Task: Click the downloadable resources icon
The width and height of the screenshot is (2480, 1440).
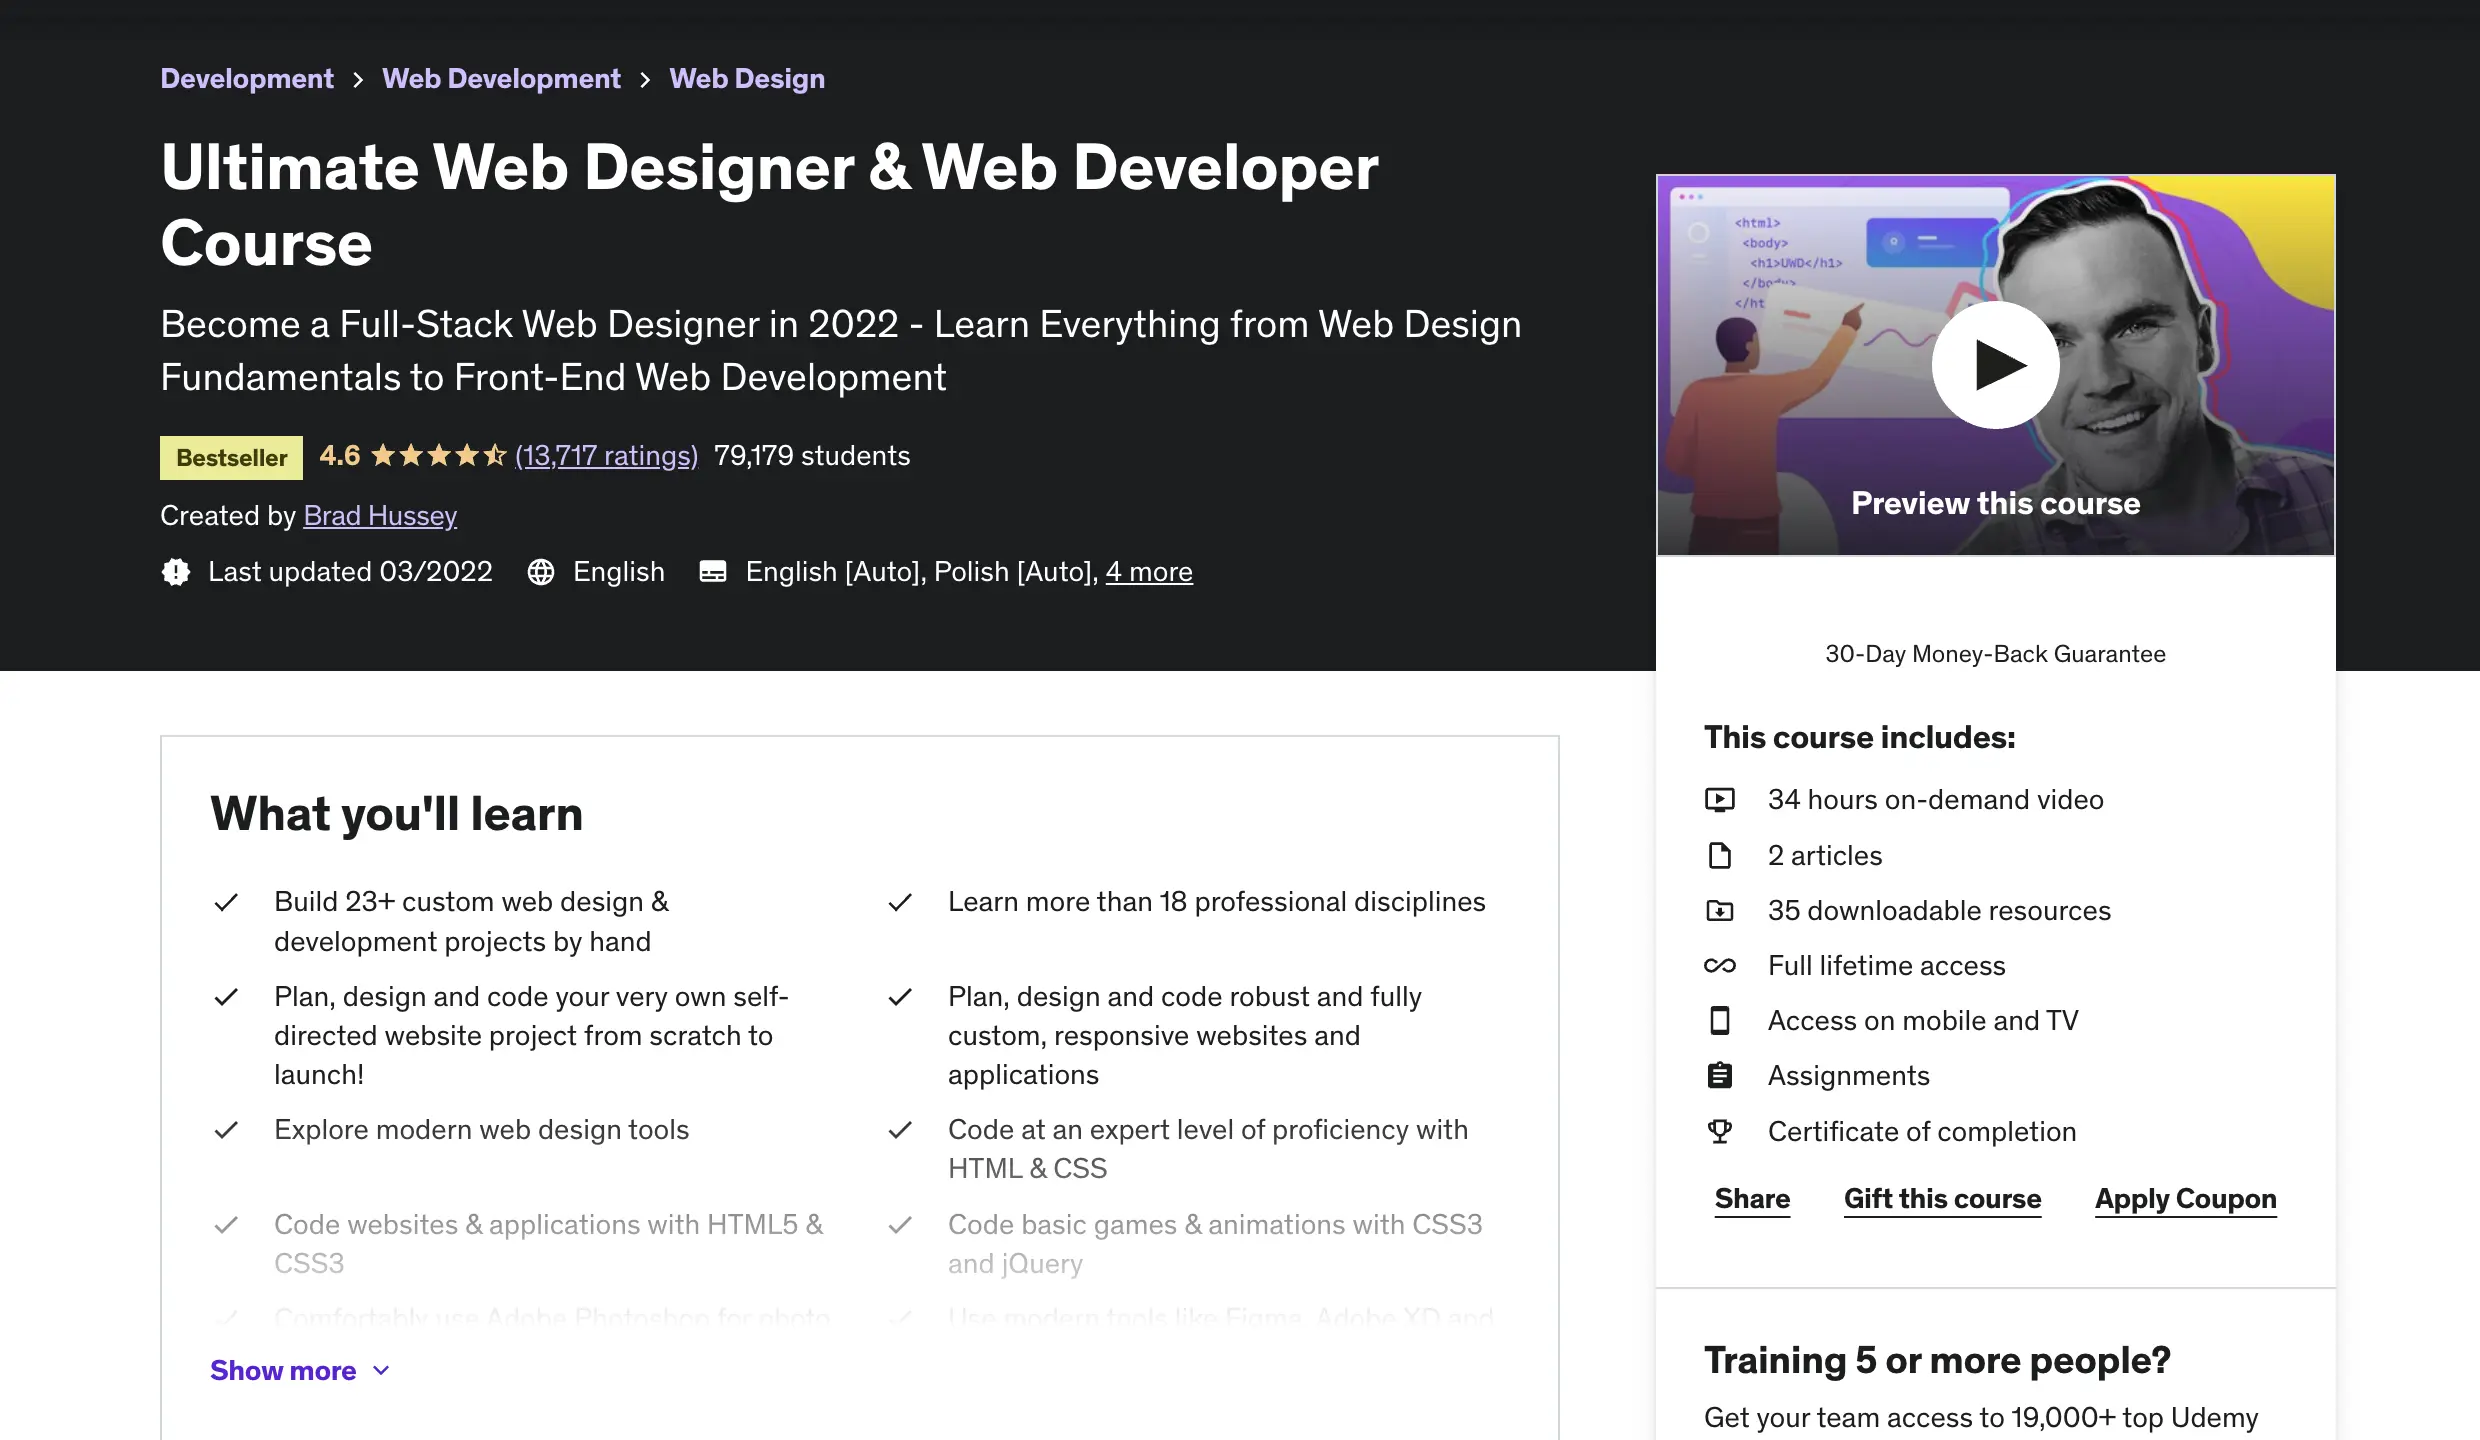Action: (1720, 911)
